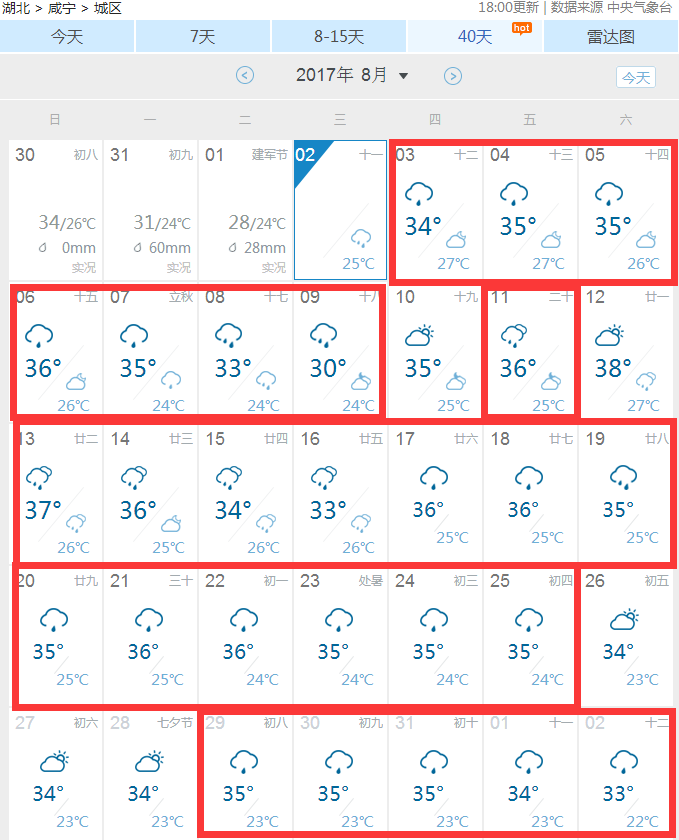This screenshot has height=840, width=679.
Task: Click the sunny-cloudy icon on August 12
Action: click(610, 336)
